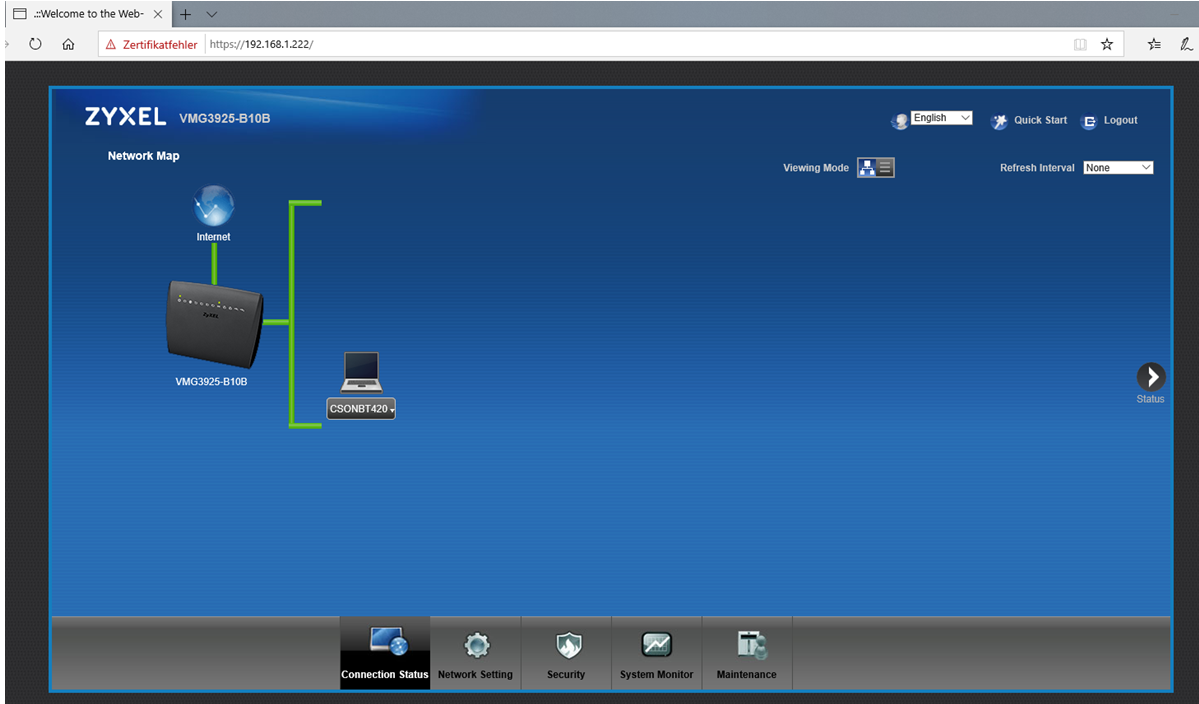Click the Logout icon
Viewport: 1199px width, 704px height.
[x=1089, y=122]
